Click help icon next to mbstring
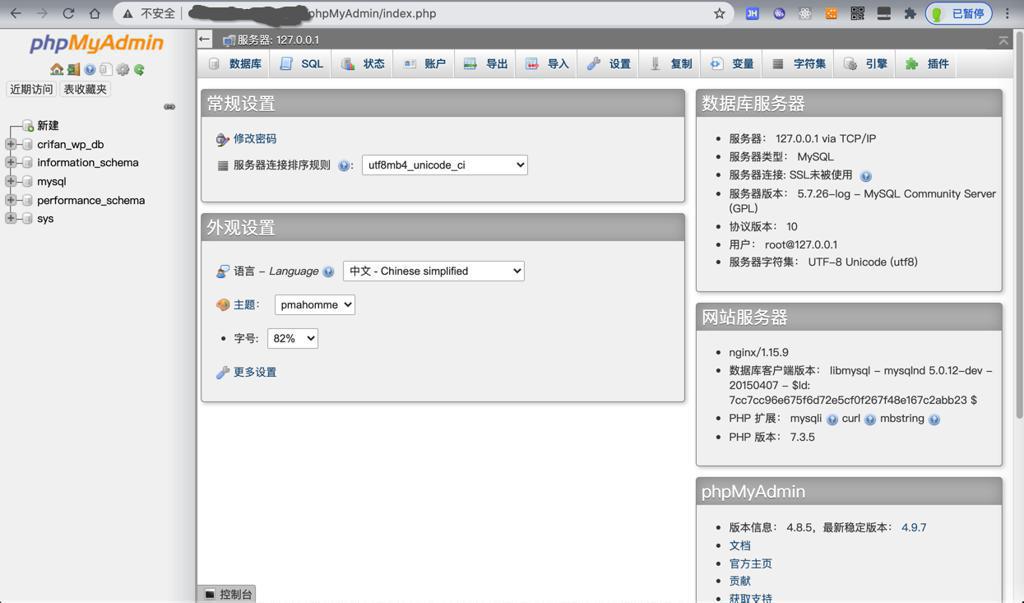1024x603 pixels. point(934,419)
